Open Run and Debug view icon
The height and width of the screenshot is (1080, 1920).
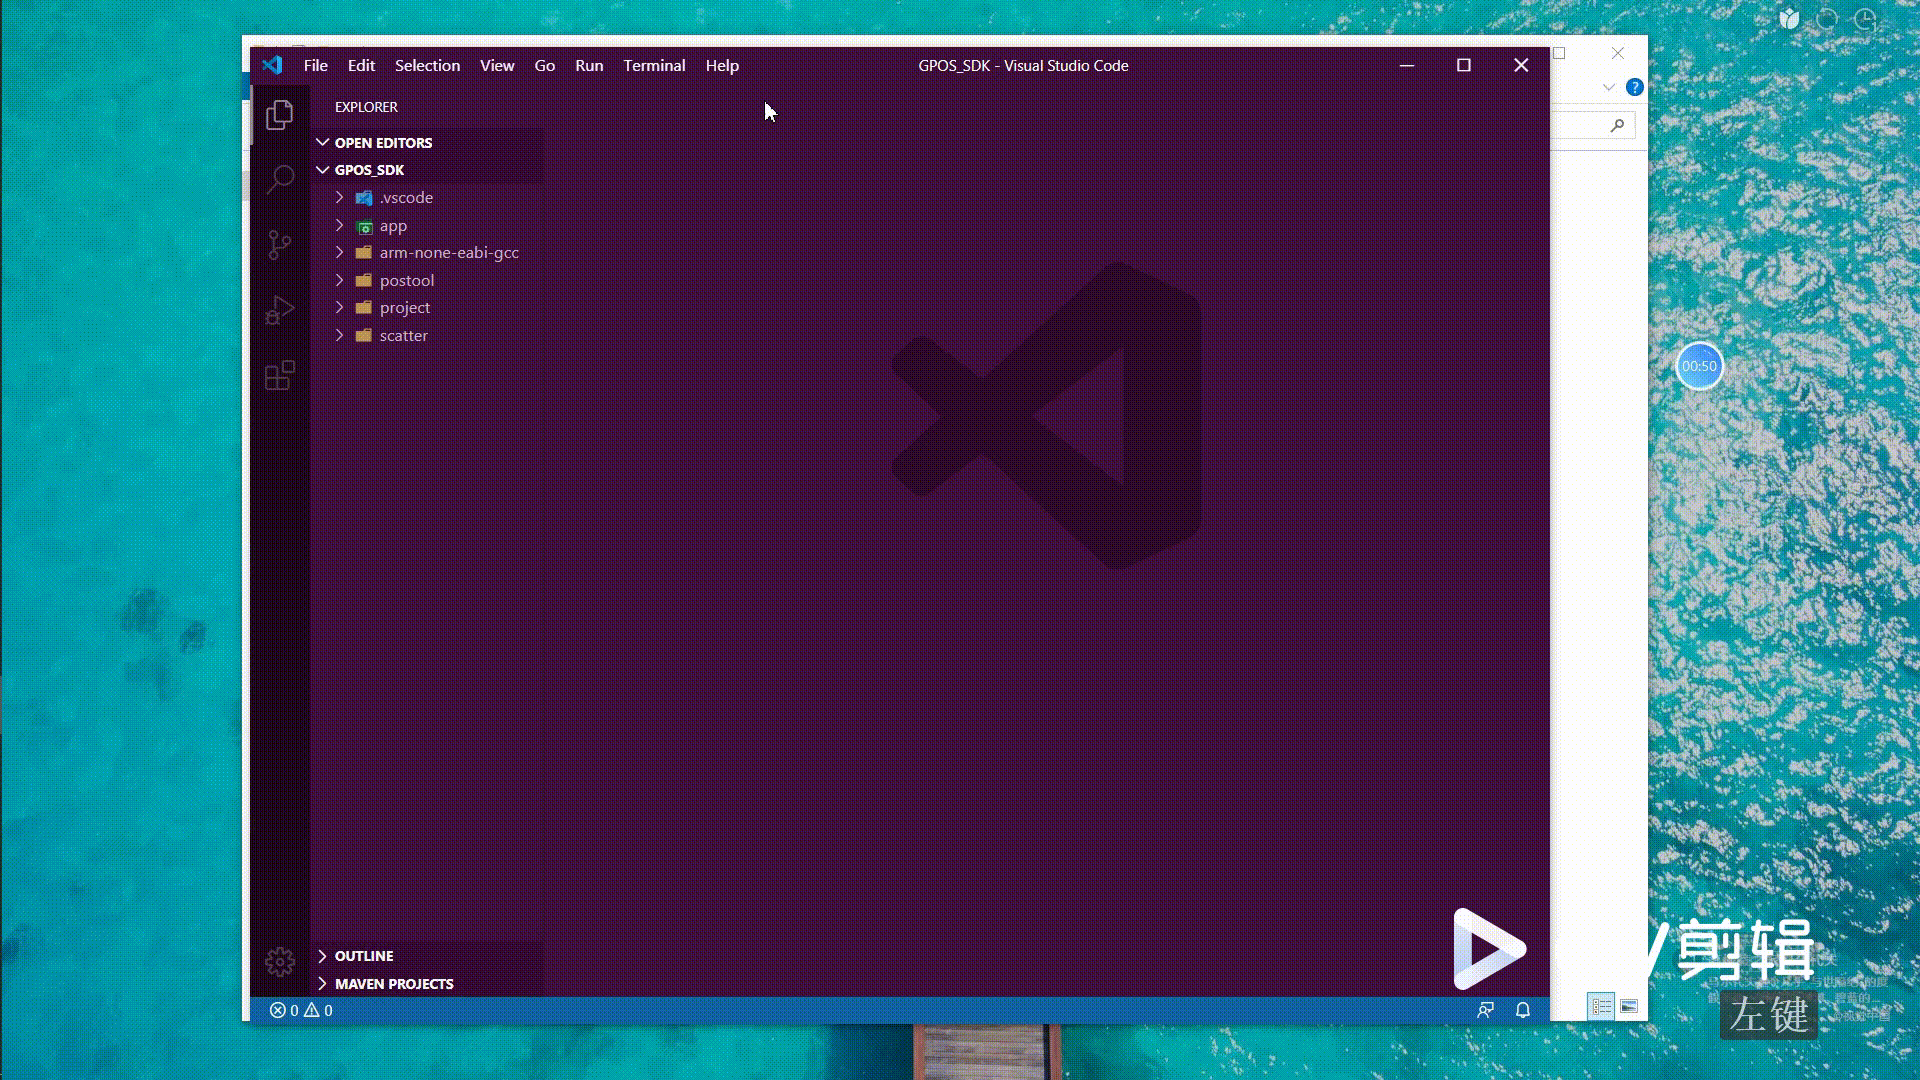pyautogui.click(x=280, y=310)
